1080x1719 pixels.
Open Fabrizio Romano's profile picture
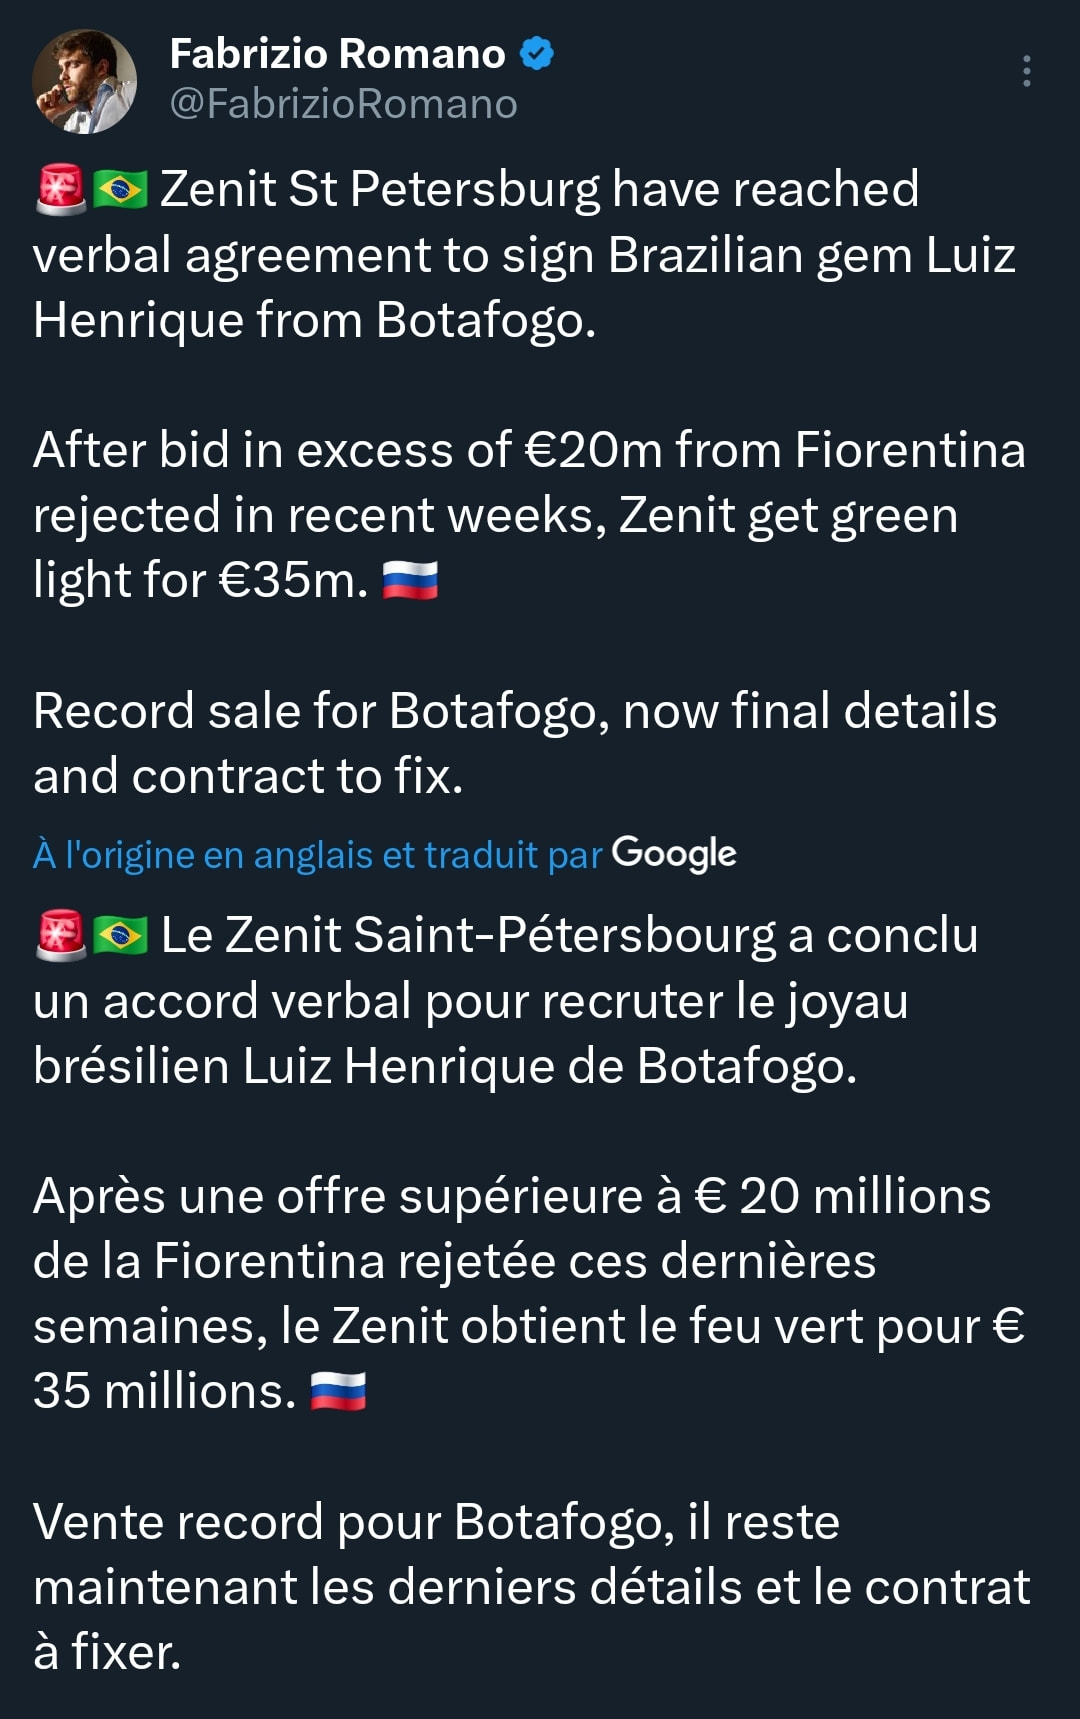click(84, 82)
